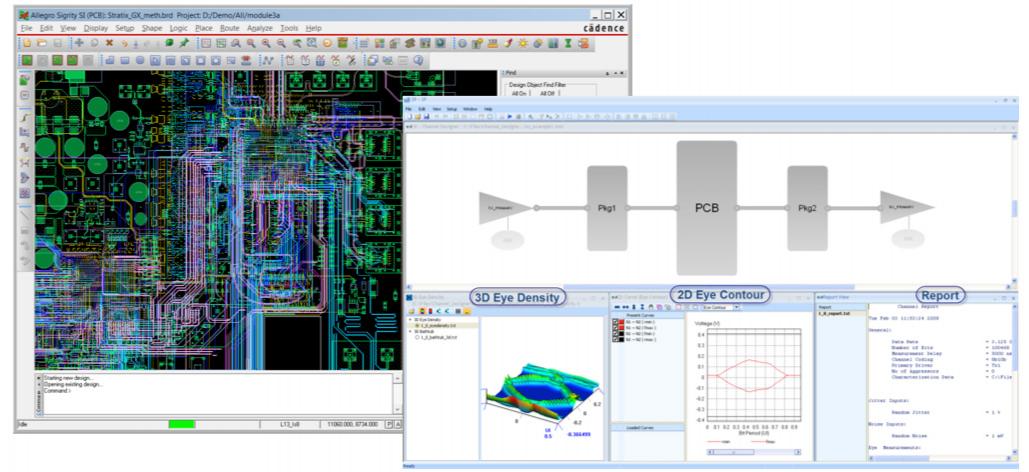The image size is (1029, 472).
Task: Open the File menu in Allegro Sigrity
Action: coord(26,28)
